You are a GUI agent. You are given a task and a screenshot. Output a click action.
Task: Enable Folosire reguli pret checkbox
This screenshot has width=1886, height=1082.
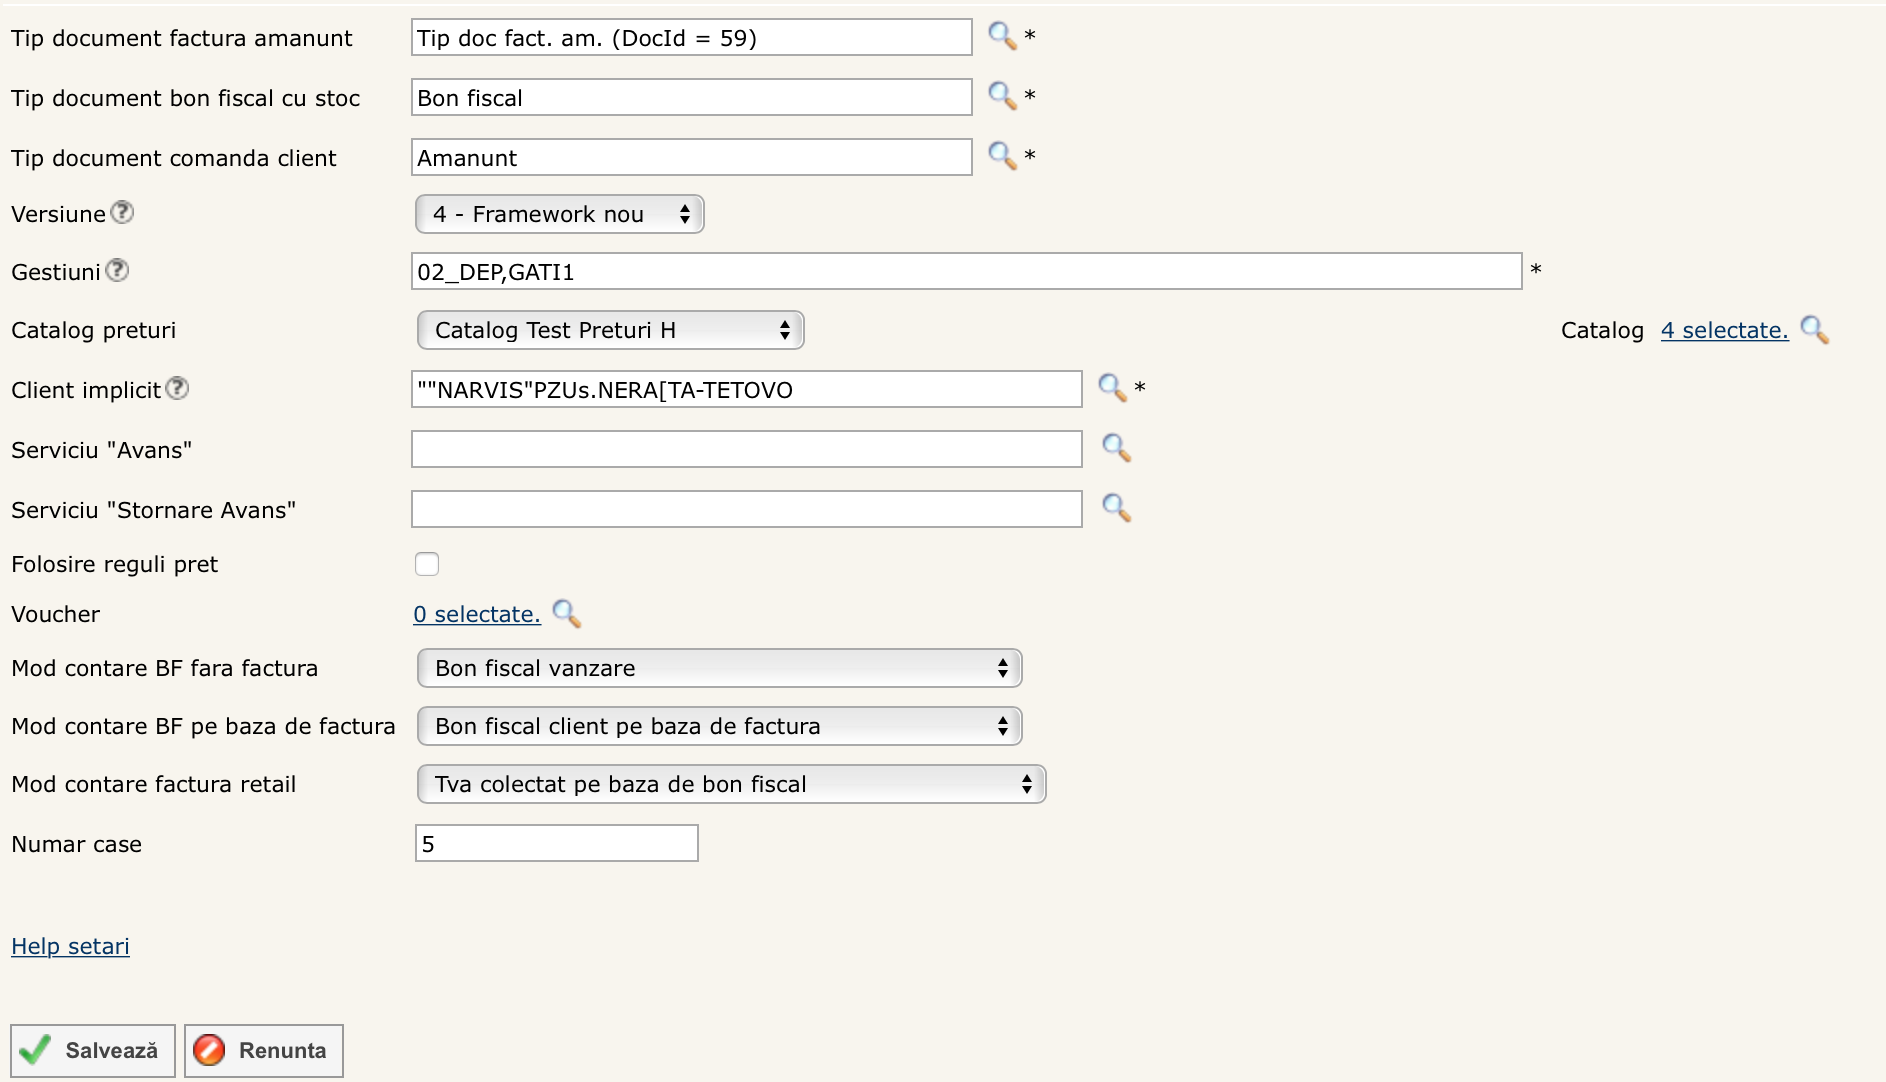tap(427, 564)
